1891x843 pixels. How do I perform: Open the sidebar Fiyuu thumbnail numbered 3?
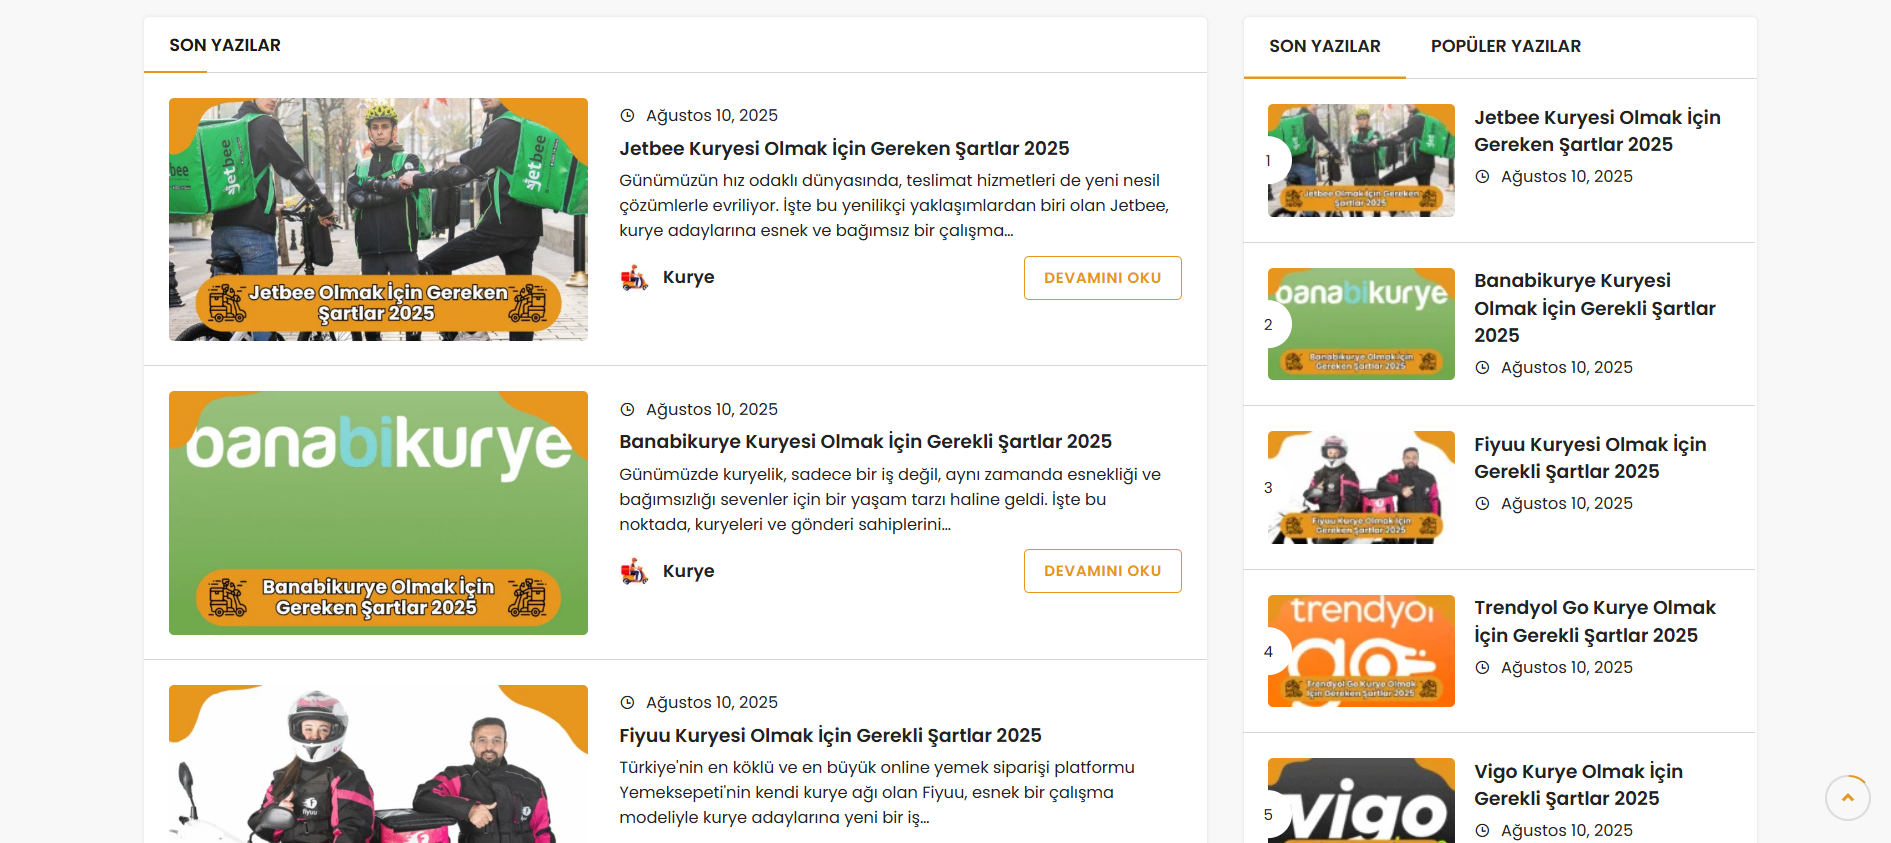coord(1361,487)
